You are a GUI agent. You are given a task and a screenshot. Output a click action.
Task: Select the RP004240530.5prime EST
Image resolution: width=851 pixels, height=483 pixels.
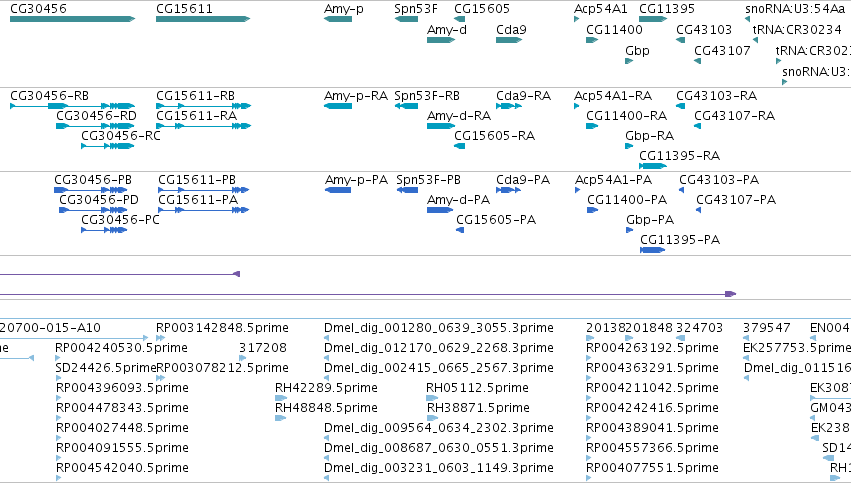tap(58, 358)
